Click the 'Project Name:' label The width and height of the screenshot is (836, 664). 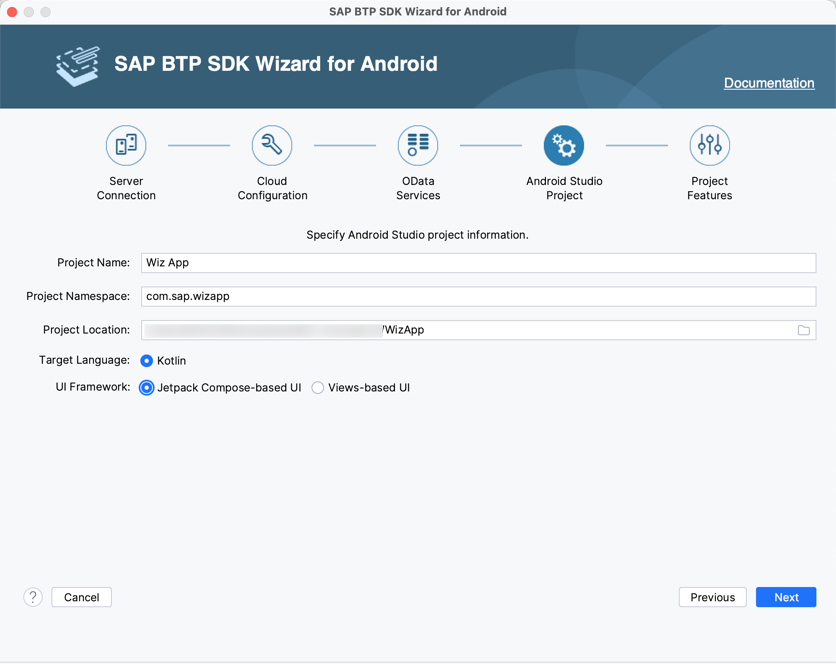94,263
